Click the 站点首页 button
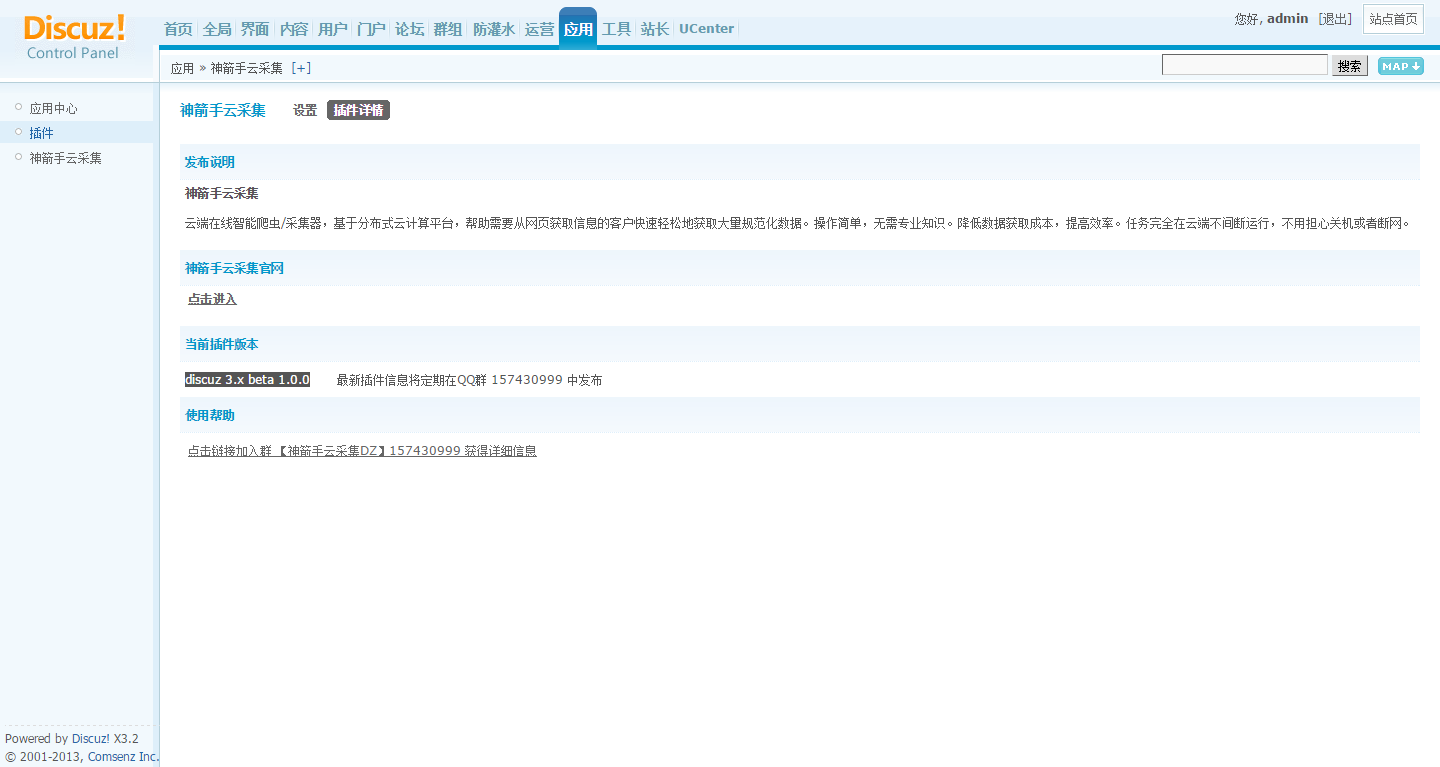This screenshot has height=767, width=1440. pos(1393,19)
